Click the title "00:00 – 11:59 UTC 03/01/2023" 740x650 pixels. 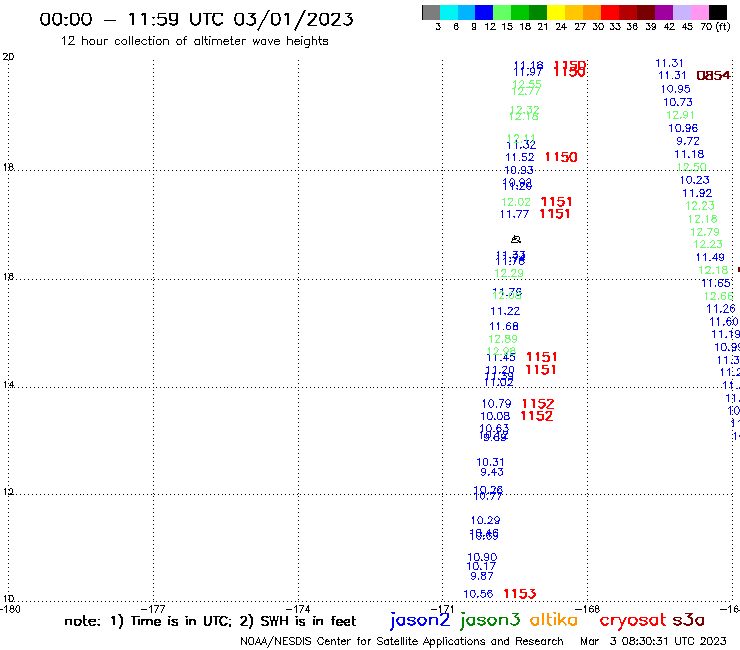click(196, 19)
